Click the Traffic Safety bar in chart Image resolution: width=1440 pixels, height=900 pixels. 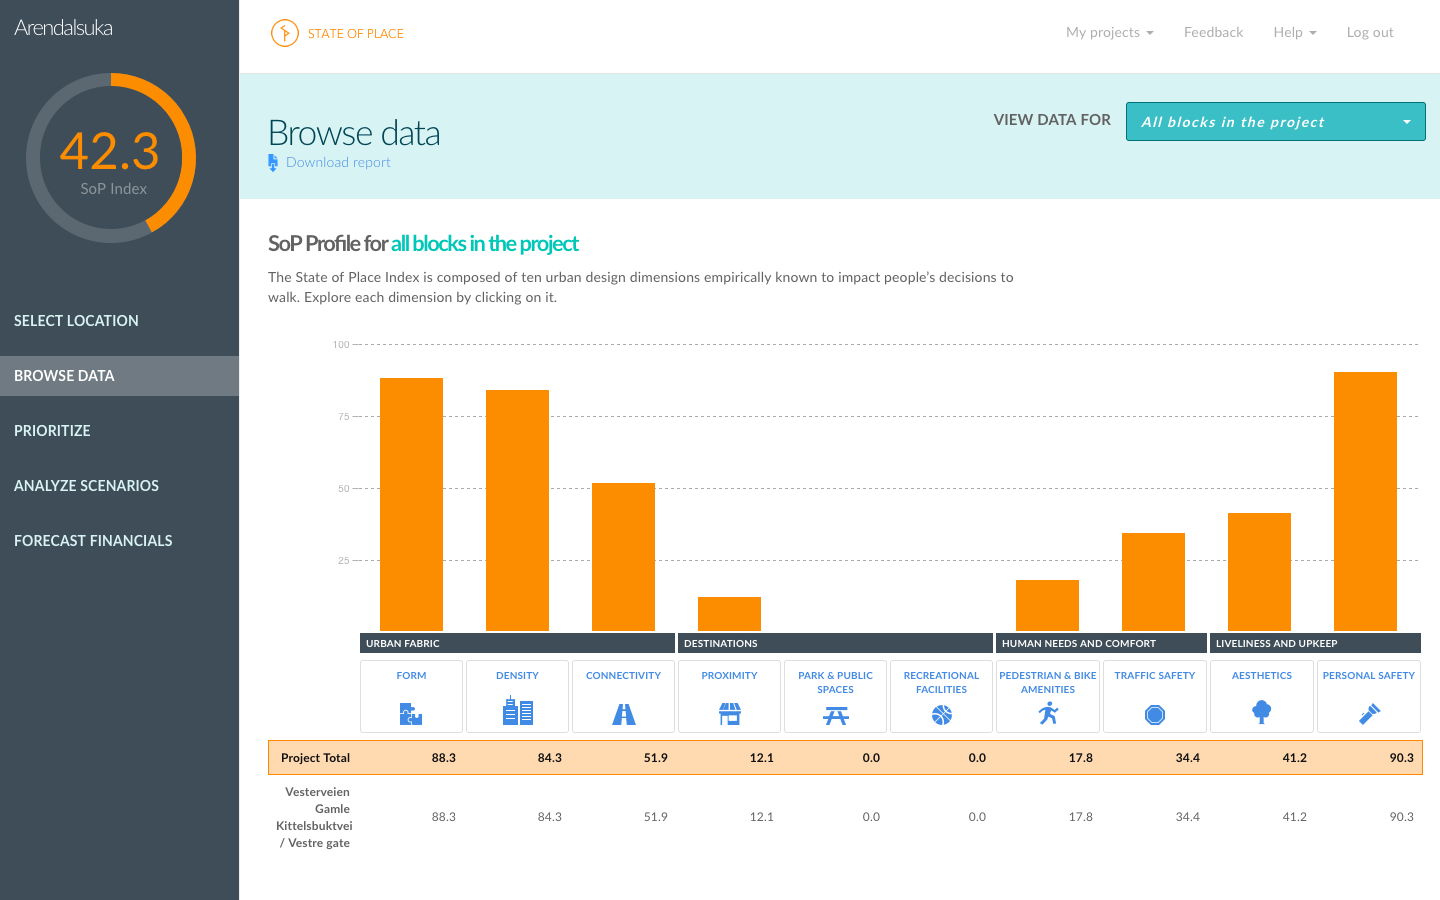pos(1153,582)
